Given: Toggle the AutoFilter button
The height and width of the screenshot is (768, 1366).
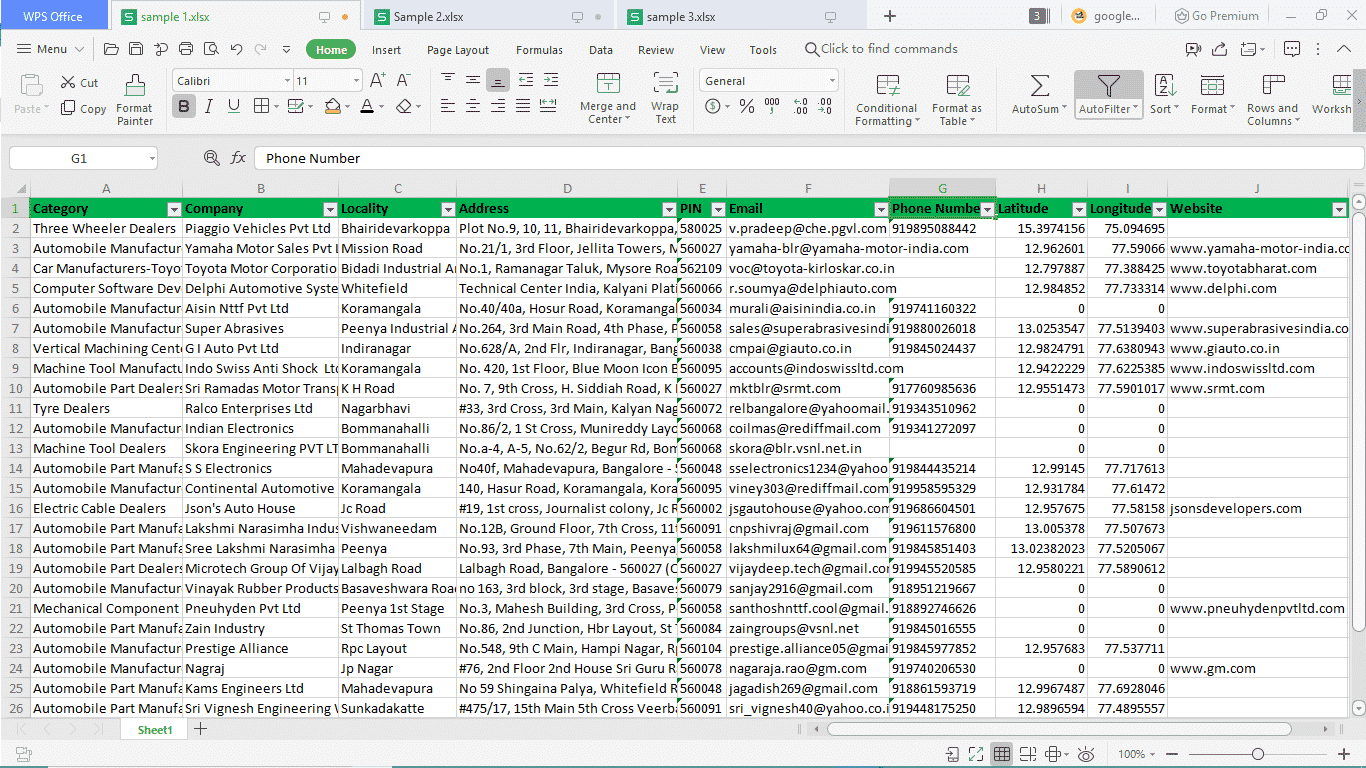Looking at the screenshot, I should coord(1109,97).
